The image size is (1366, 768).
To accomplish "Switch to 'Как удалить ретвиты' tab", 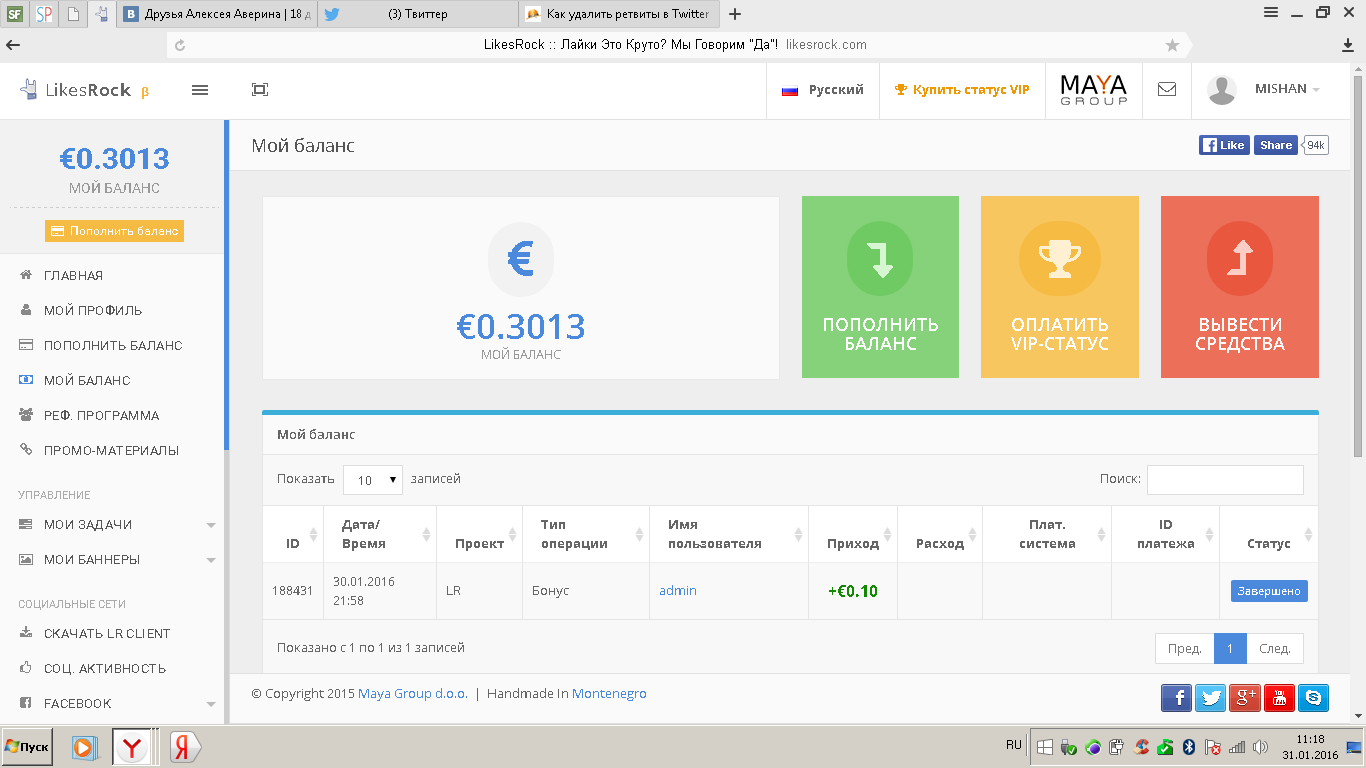I will click(x=618, y=14).
